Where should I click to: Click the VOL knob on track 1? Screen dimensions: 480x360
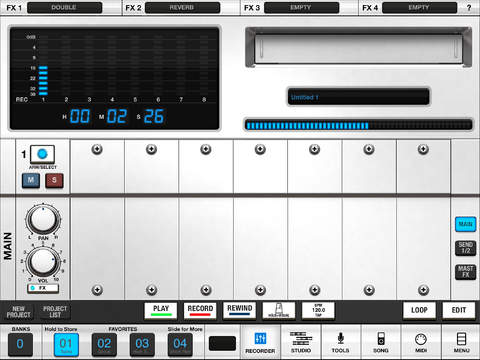pyautogui.click(x=43, y=262)
